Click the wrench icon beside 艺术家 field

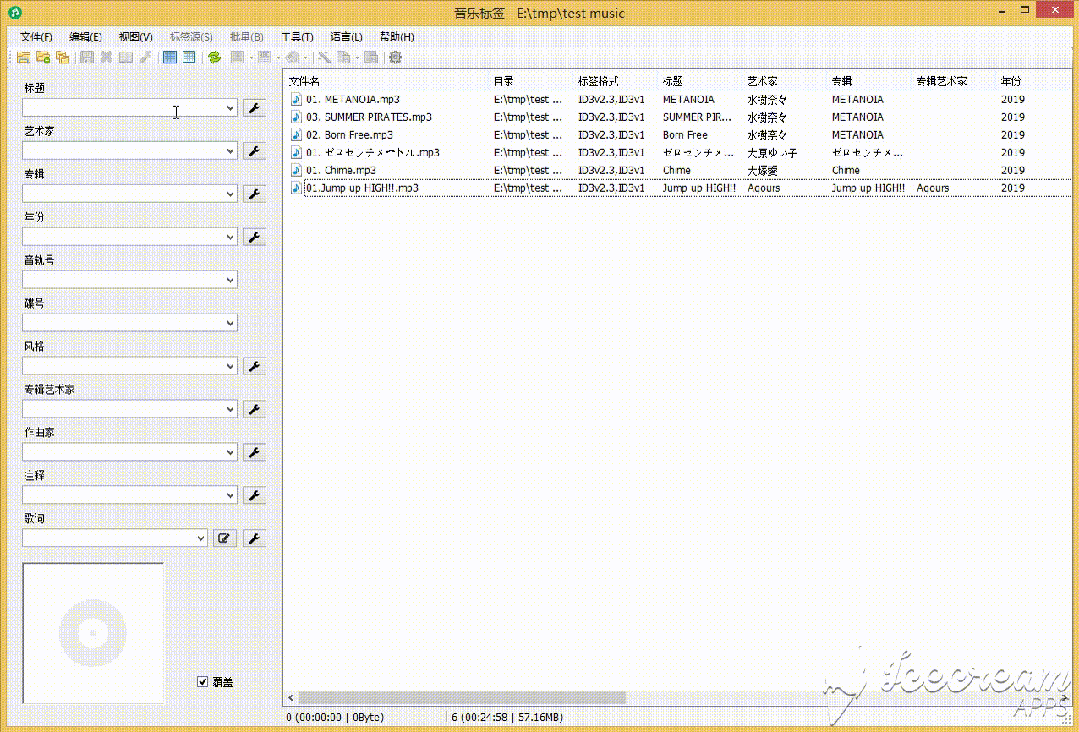[x=254, y=150]
